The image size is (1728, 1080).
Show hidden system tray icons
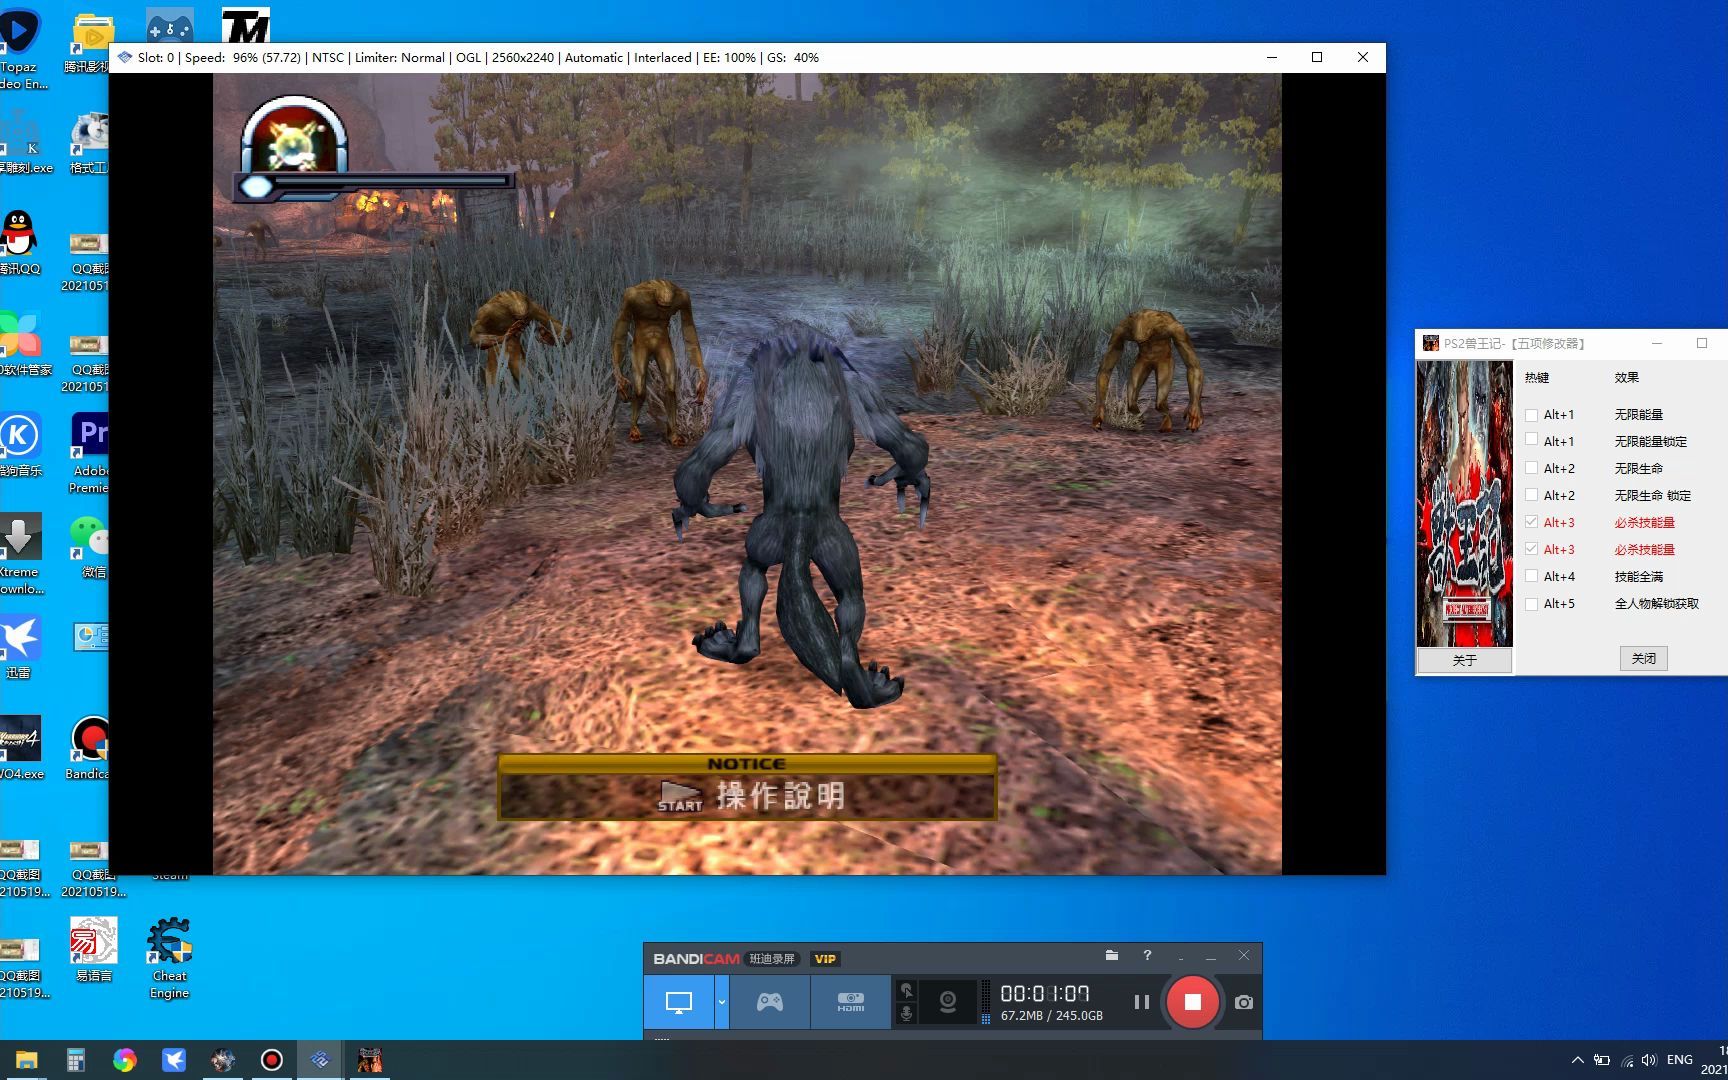pyautogui.click(x=1577, y=1060)
